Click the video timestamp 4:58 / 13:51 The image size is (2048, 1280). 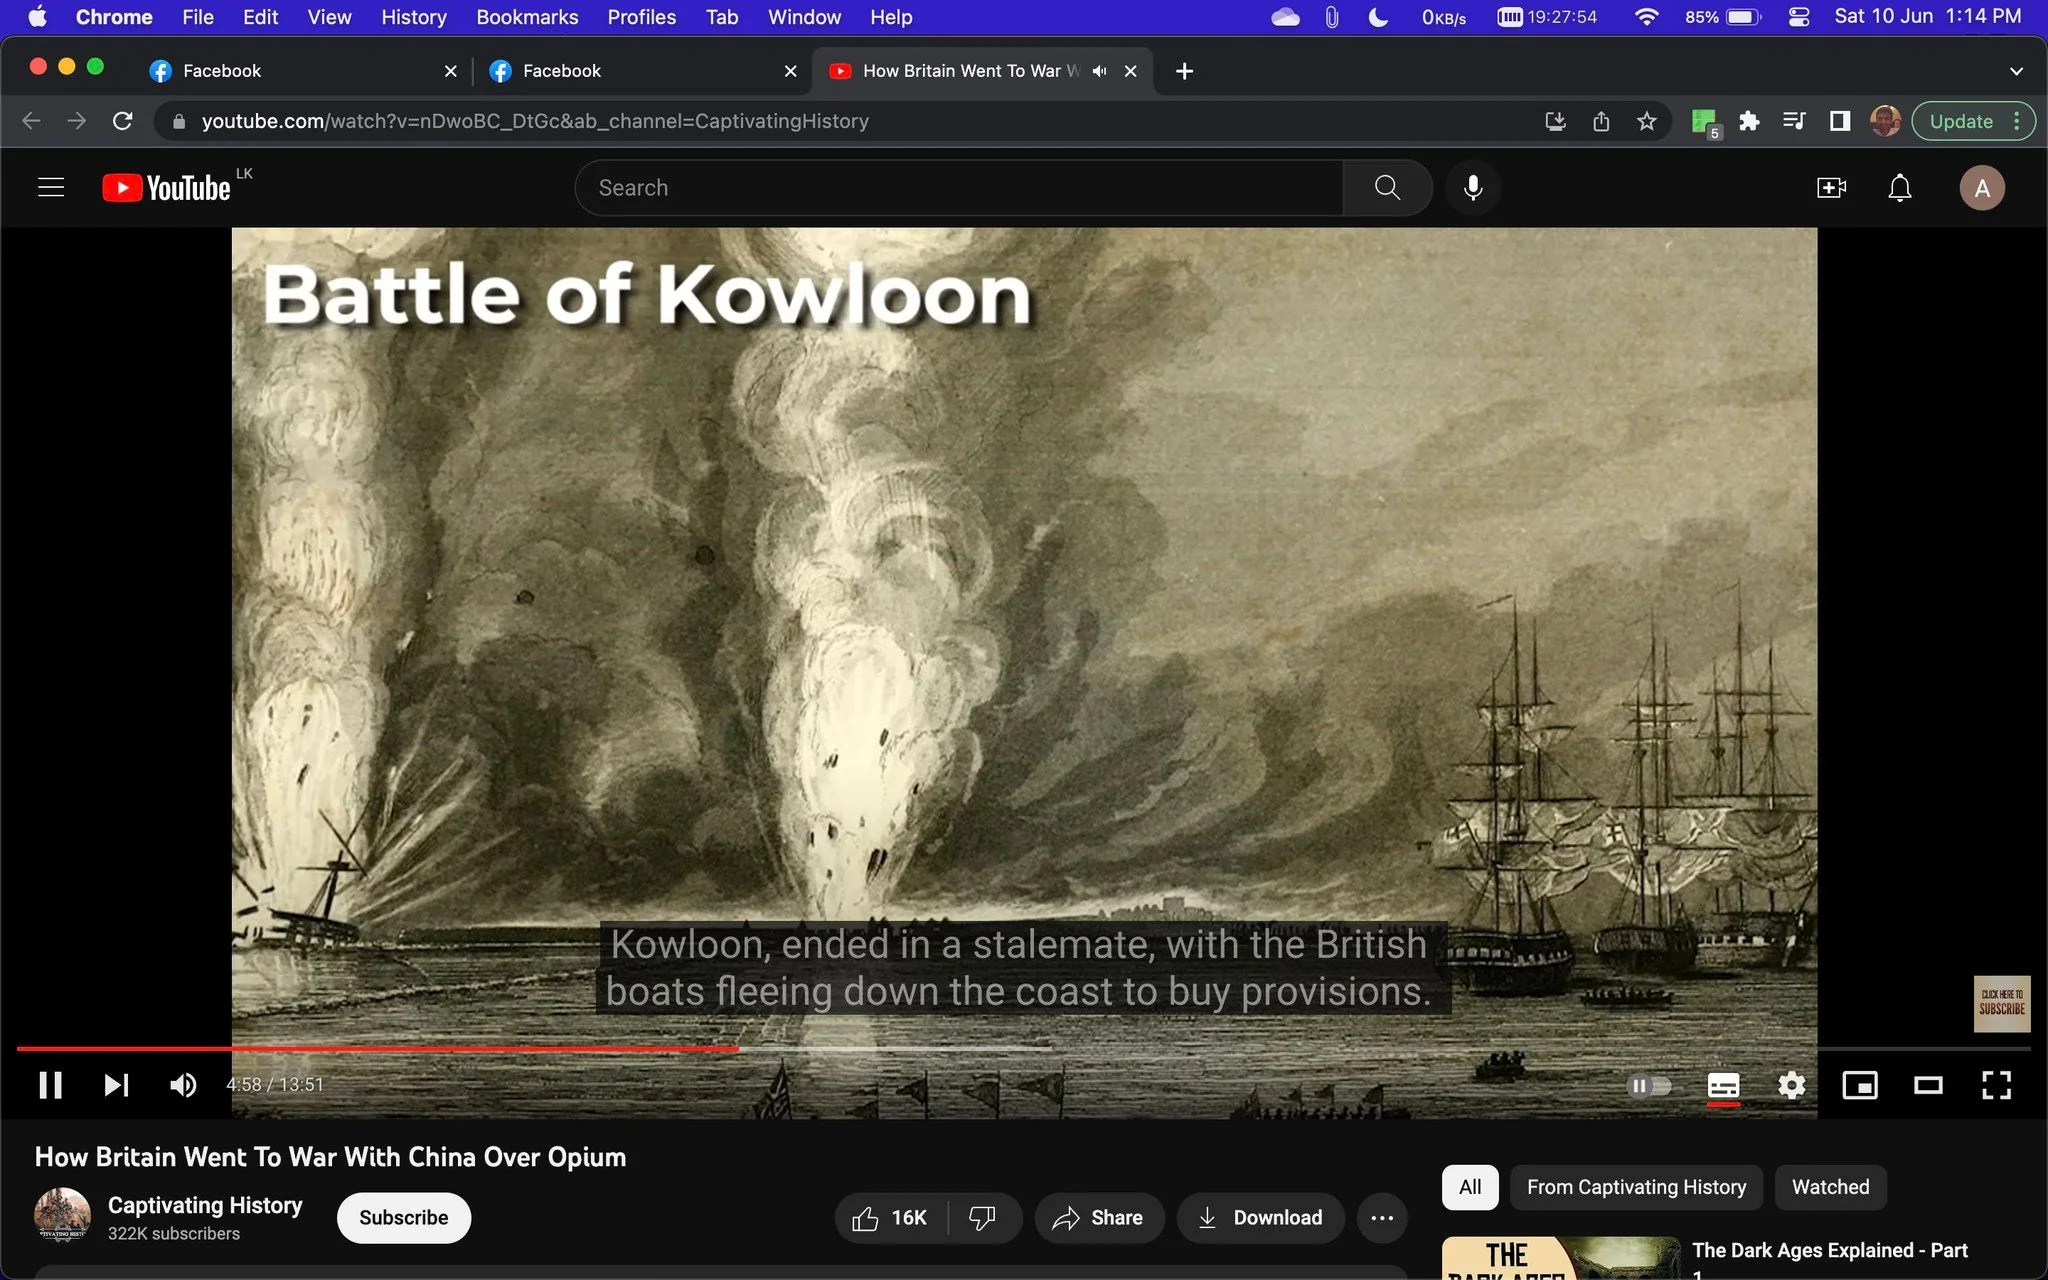pyautogui.click(x=275, y=1085)
